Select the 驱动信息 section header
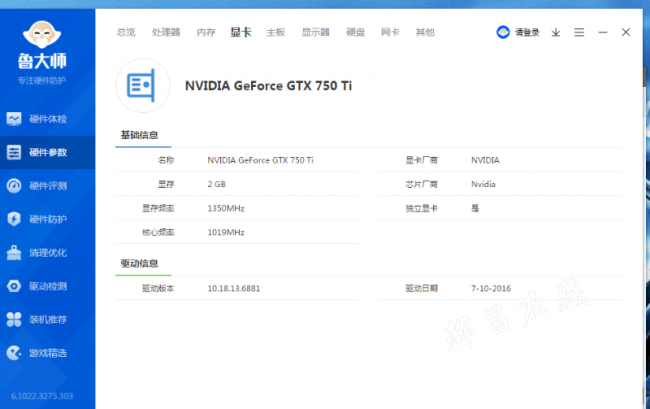 [139, 264]
